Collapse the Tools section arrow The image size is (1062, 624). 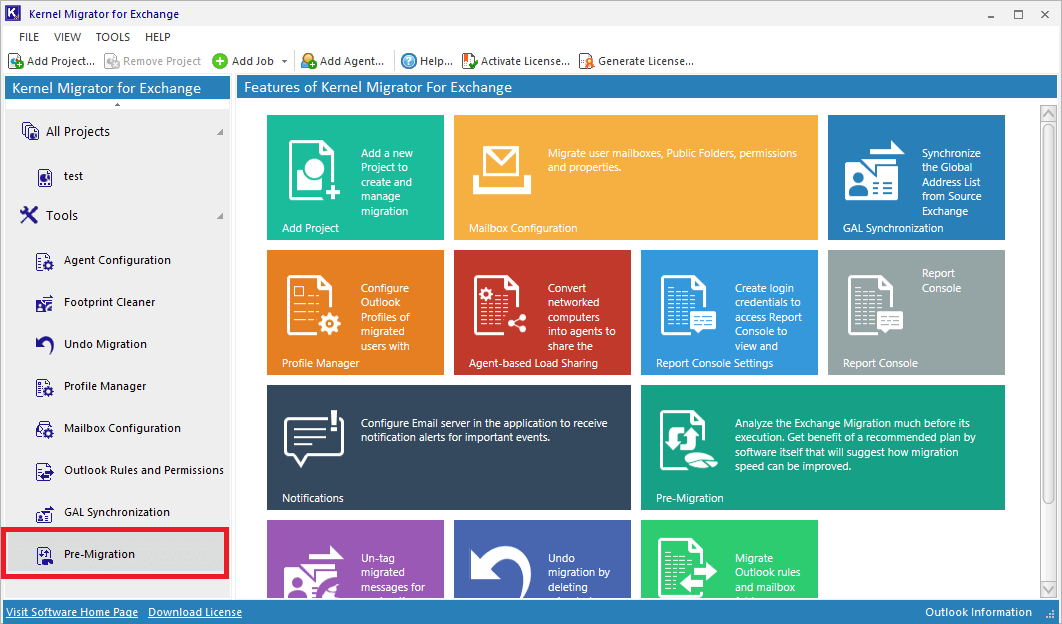point(220,216)
